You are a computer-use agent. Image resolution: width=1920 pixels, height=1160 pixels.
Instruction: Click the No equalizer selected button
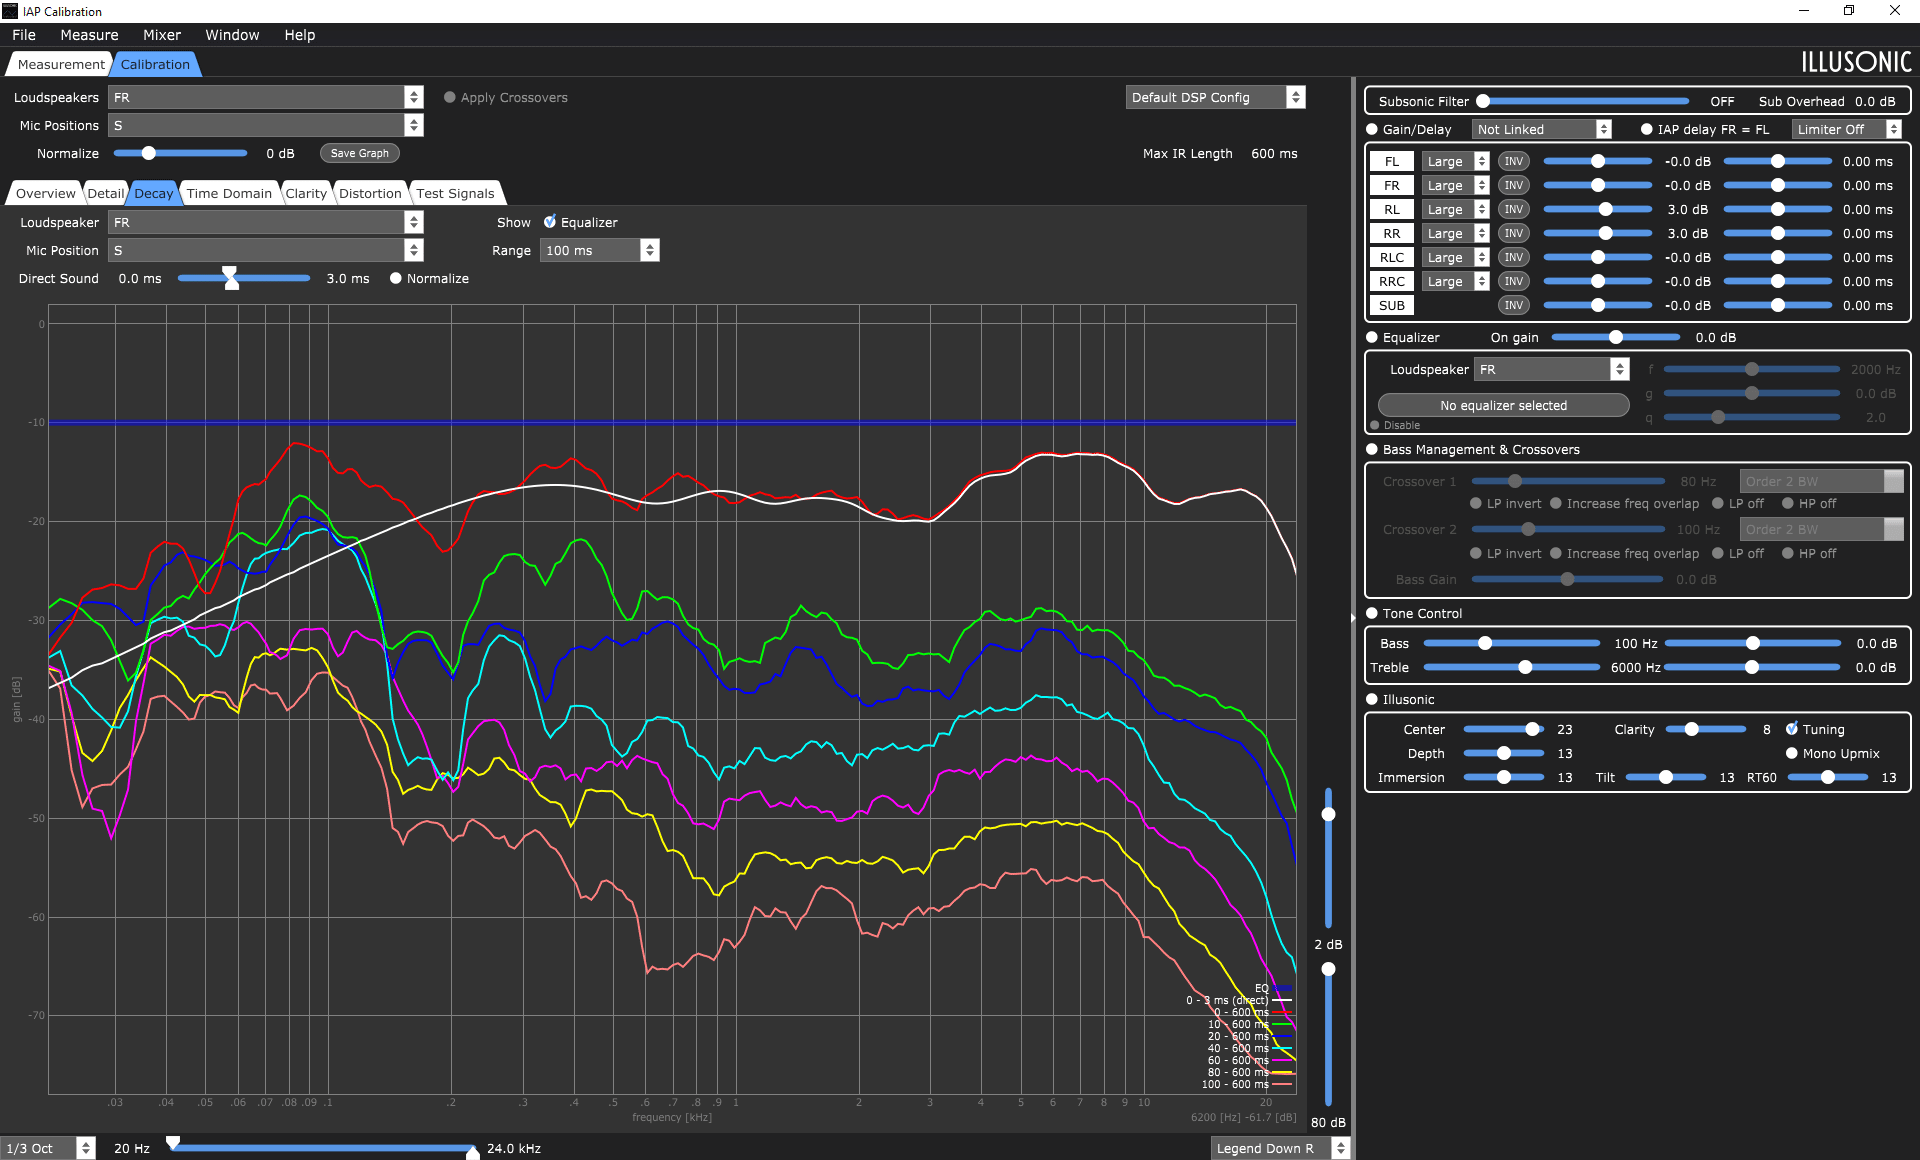tap(1503, 405)
